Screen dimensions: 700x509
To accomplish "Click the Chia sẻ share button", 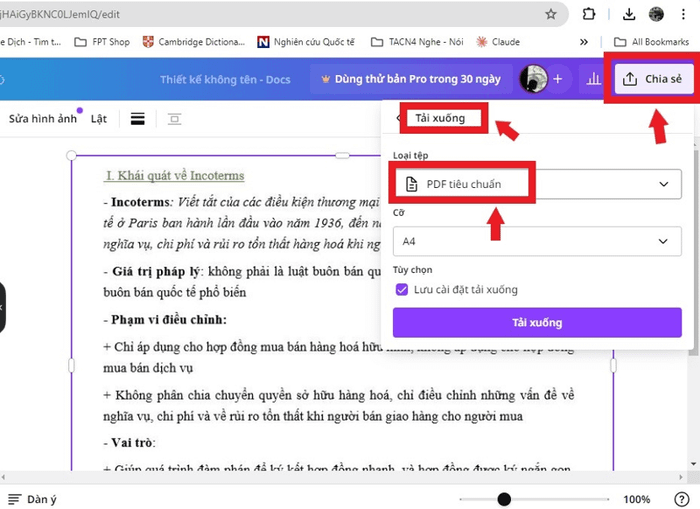I will click(654, 79).
